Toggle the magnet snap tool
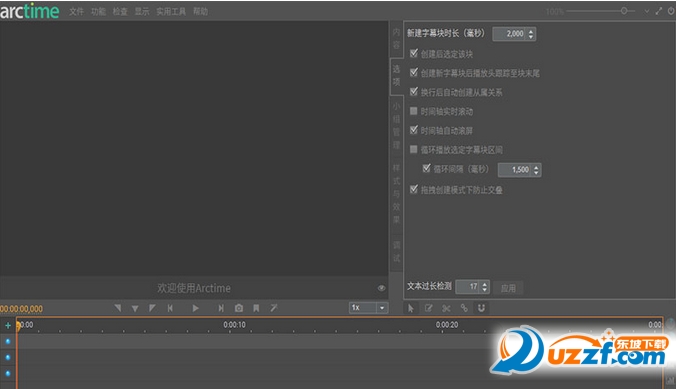This screenshot has width=676, height=389. pyautogui.click(x=481, y=308)
